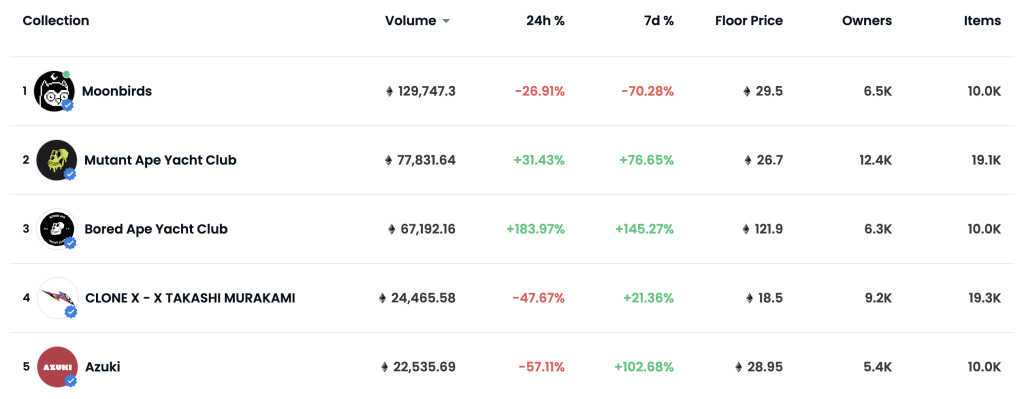
Task: Click the Collection column header
Action: click(x=56, y=21)
